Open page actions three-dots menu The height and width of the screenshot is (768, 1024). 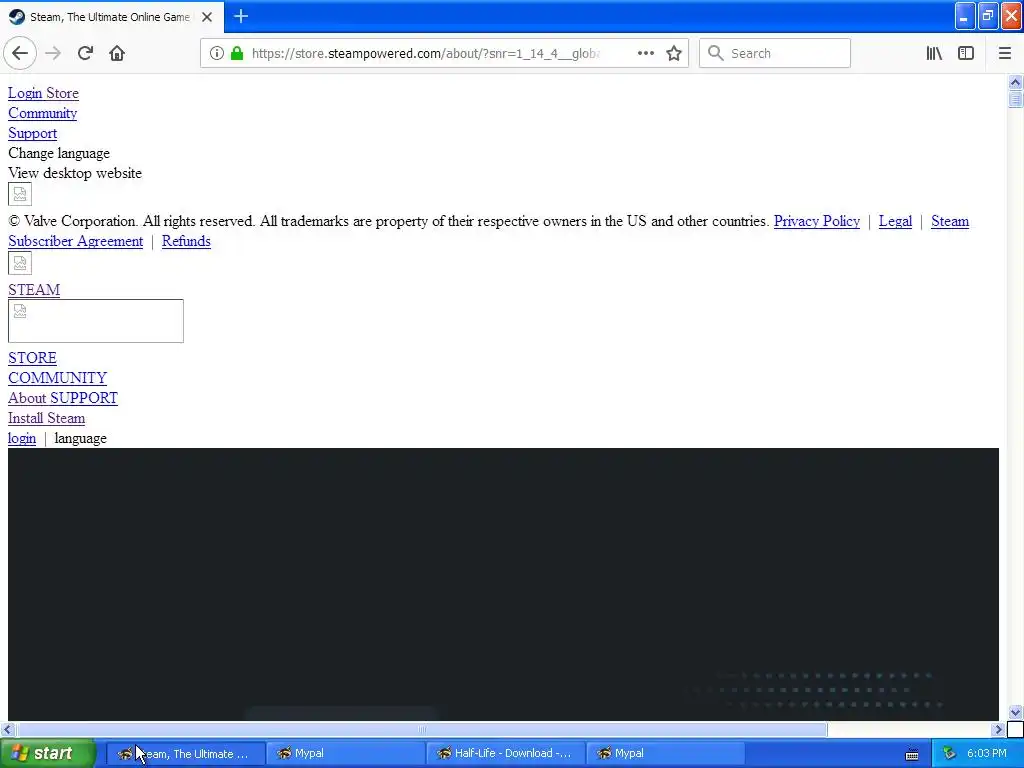coord(645,53)
